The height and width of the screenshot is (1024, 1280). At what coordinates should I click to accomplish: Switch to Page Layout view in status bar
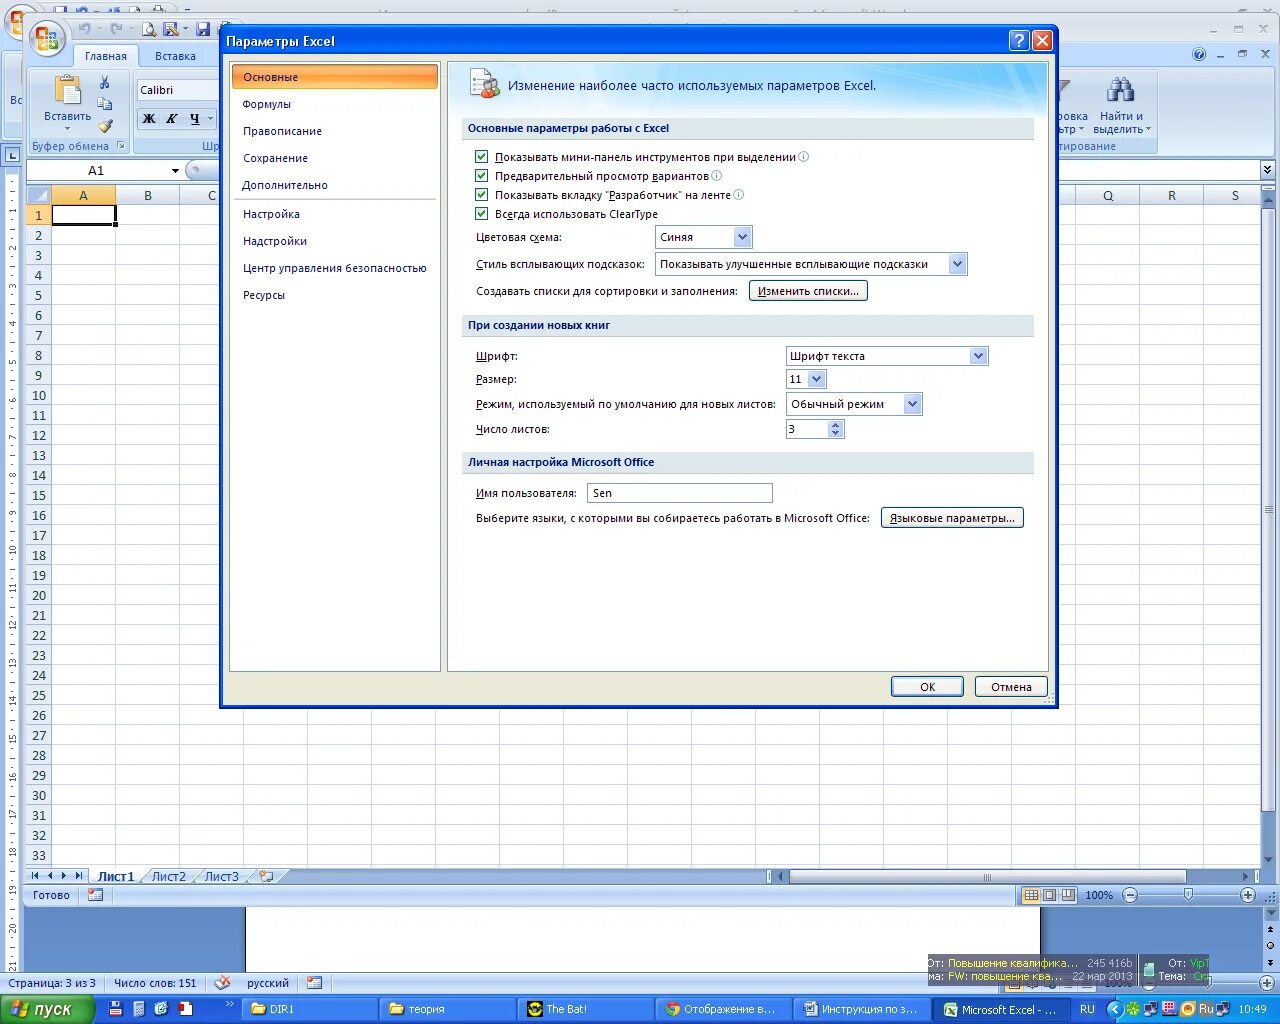point(1050,895)
